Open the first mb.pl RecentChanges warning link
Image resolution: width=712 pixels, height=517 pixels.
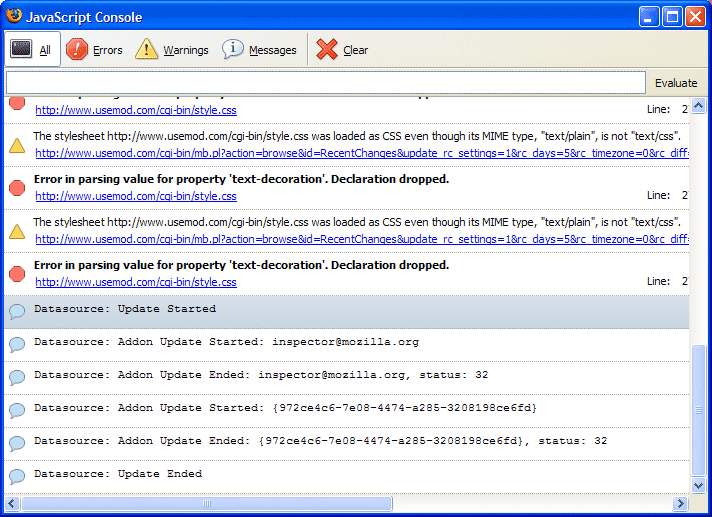[x=360, y=153]
